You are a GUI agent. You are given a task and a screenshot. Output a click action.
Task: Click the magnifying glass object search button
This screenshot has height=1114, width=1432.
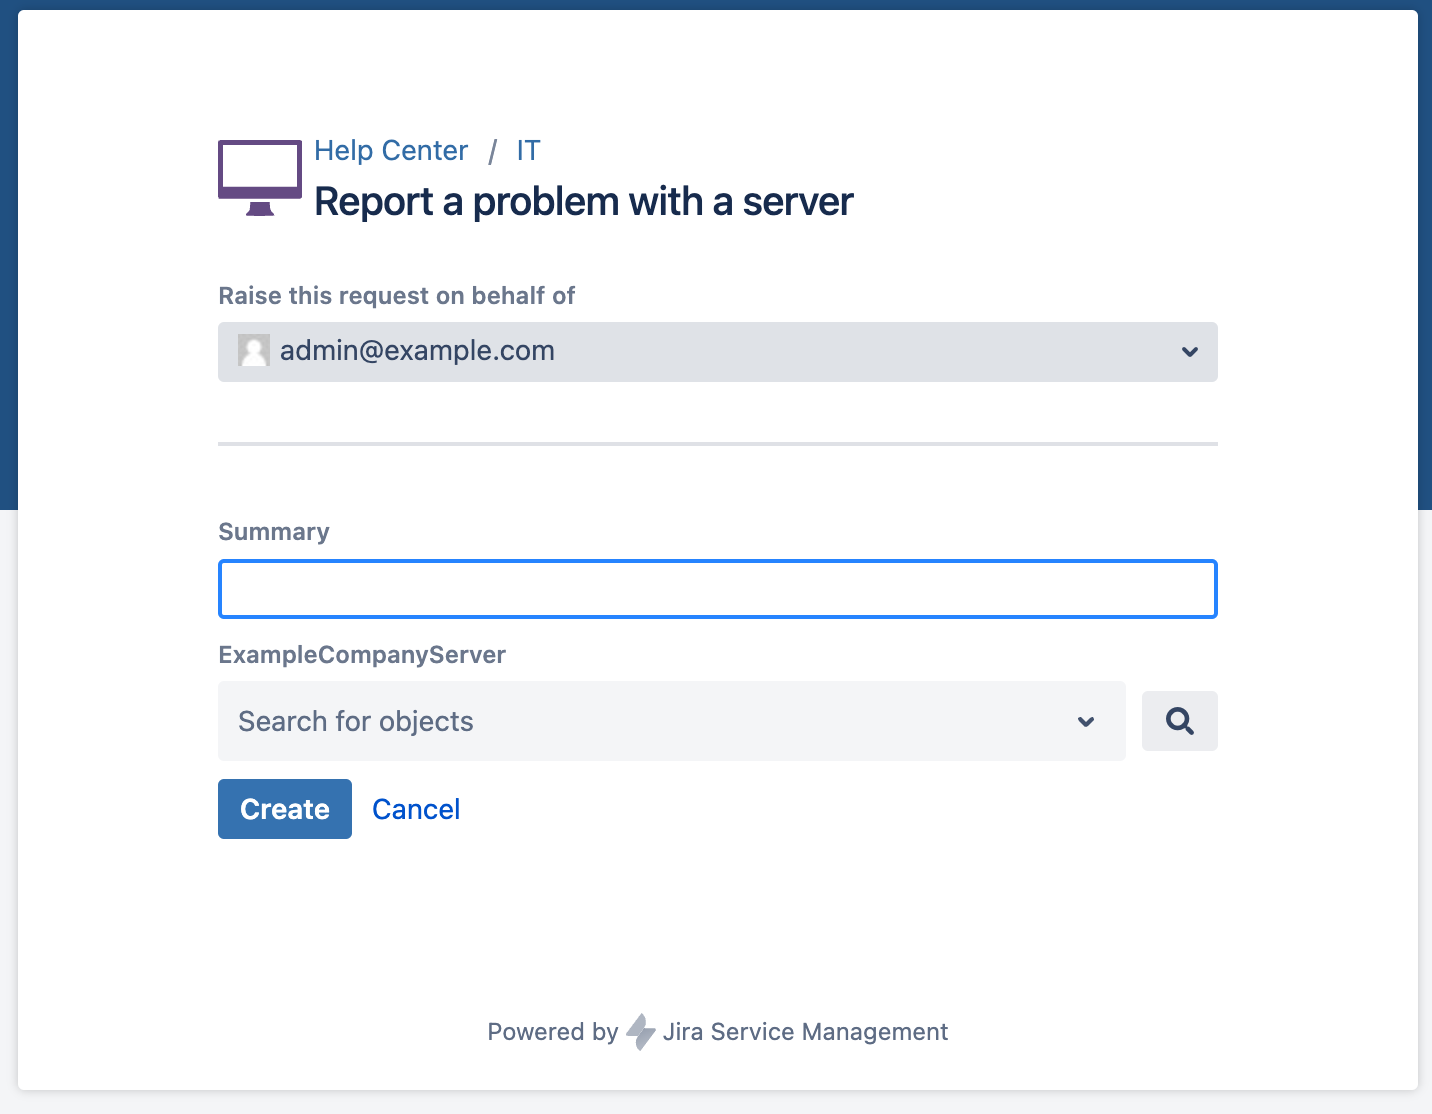1180,721
